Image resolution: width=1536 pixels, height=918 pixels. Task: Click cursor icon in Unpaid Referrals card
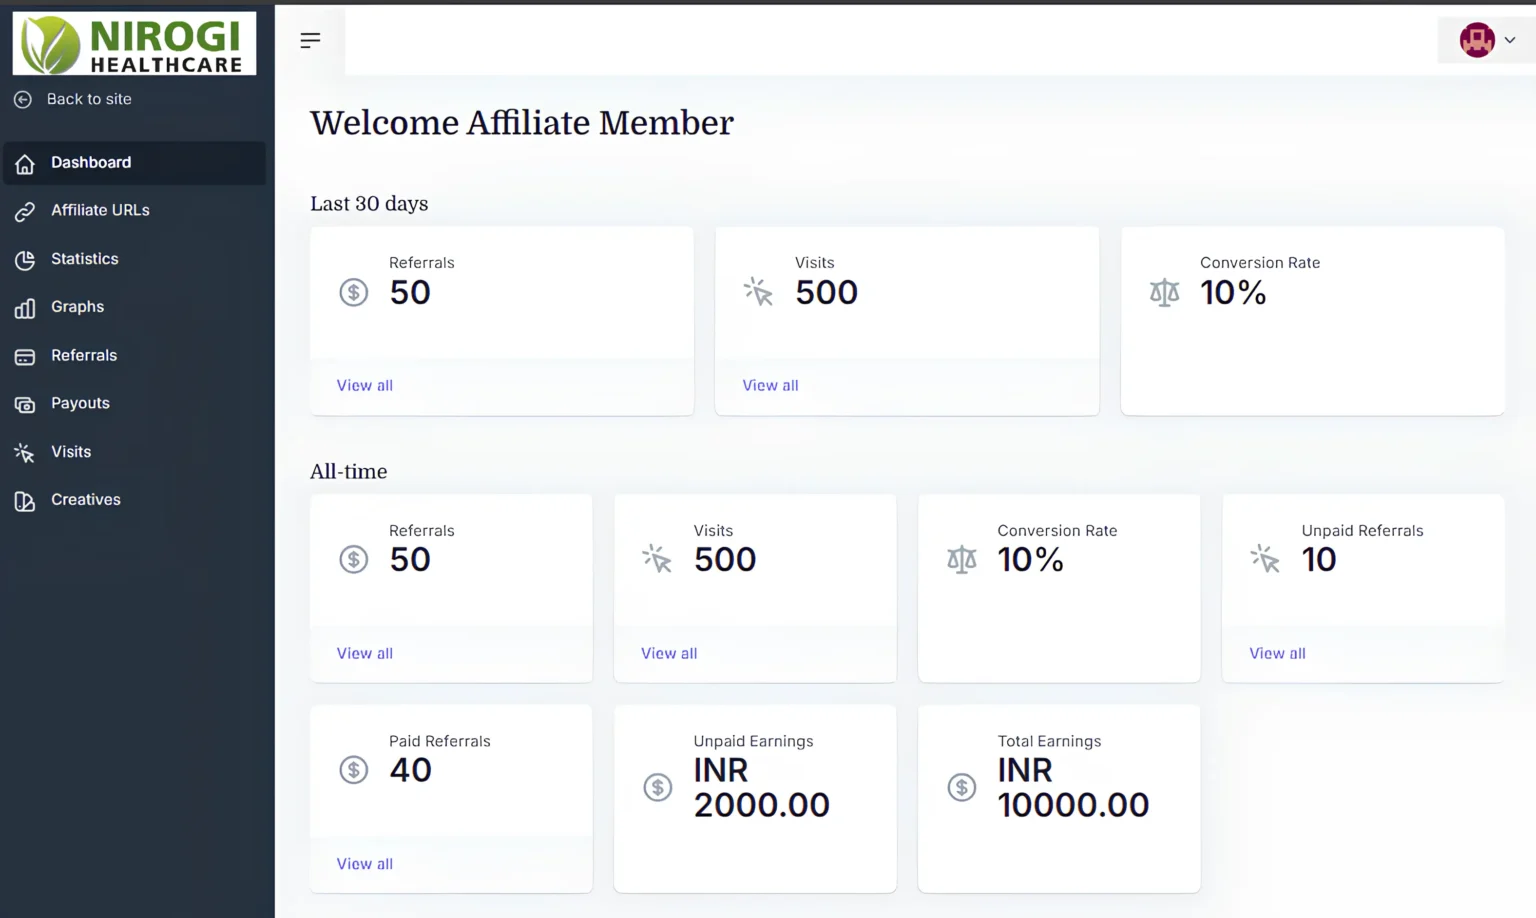pyautogui.click(x=1265, y=559)
